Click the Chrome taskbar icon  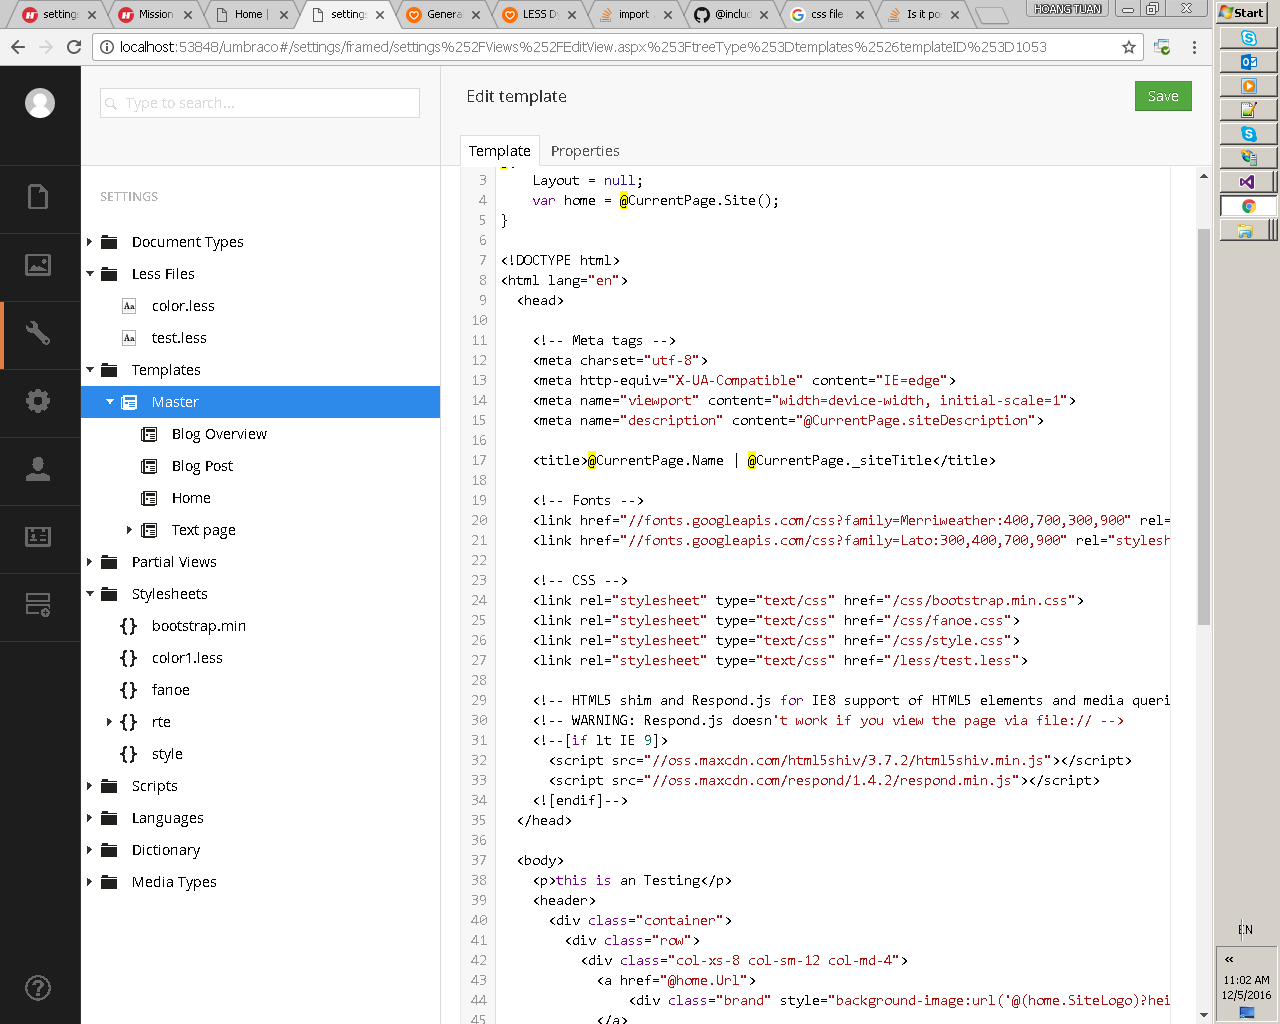[1247, 206]
